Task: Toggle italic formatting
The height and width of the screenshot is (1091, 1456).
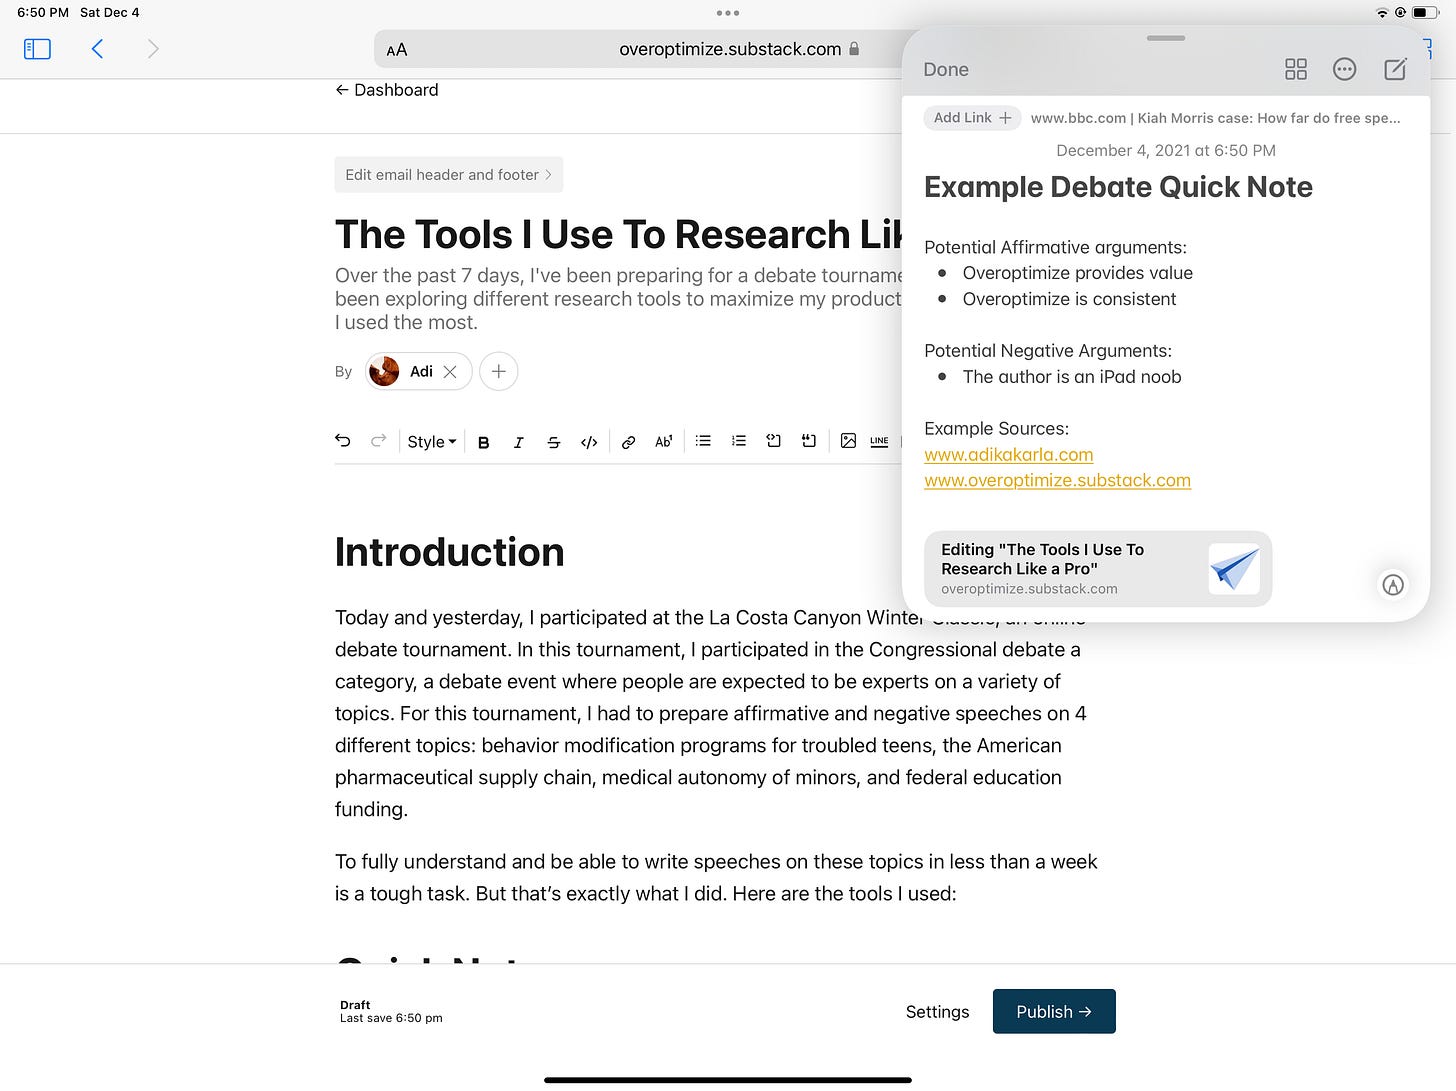Action: pos(518,442)
